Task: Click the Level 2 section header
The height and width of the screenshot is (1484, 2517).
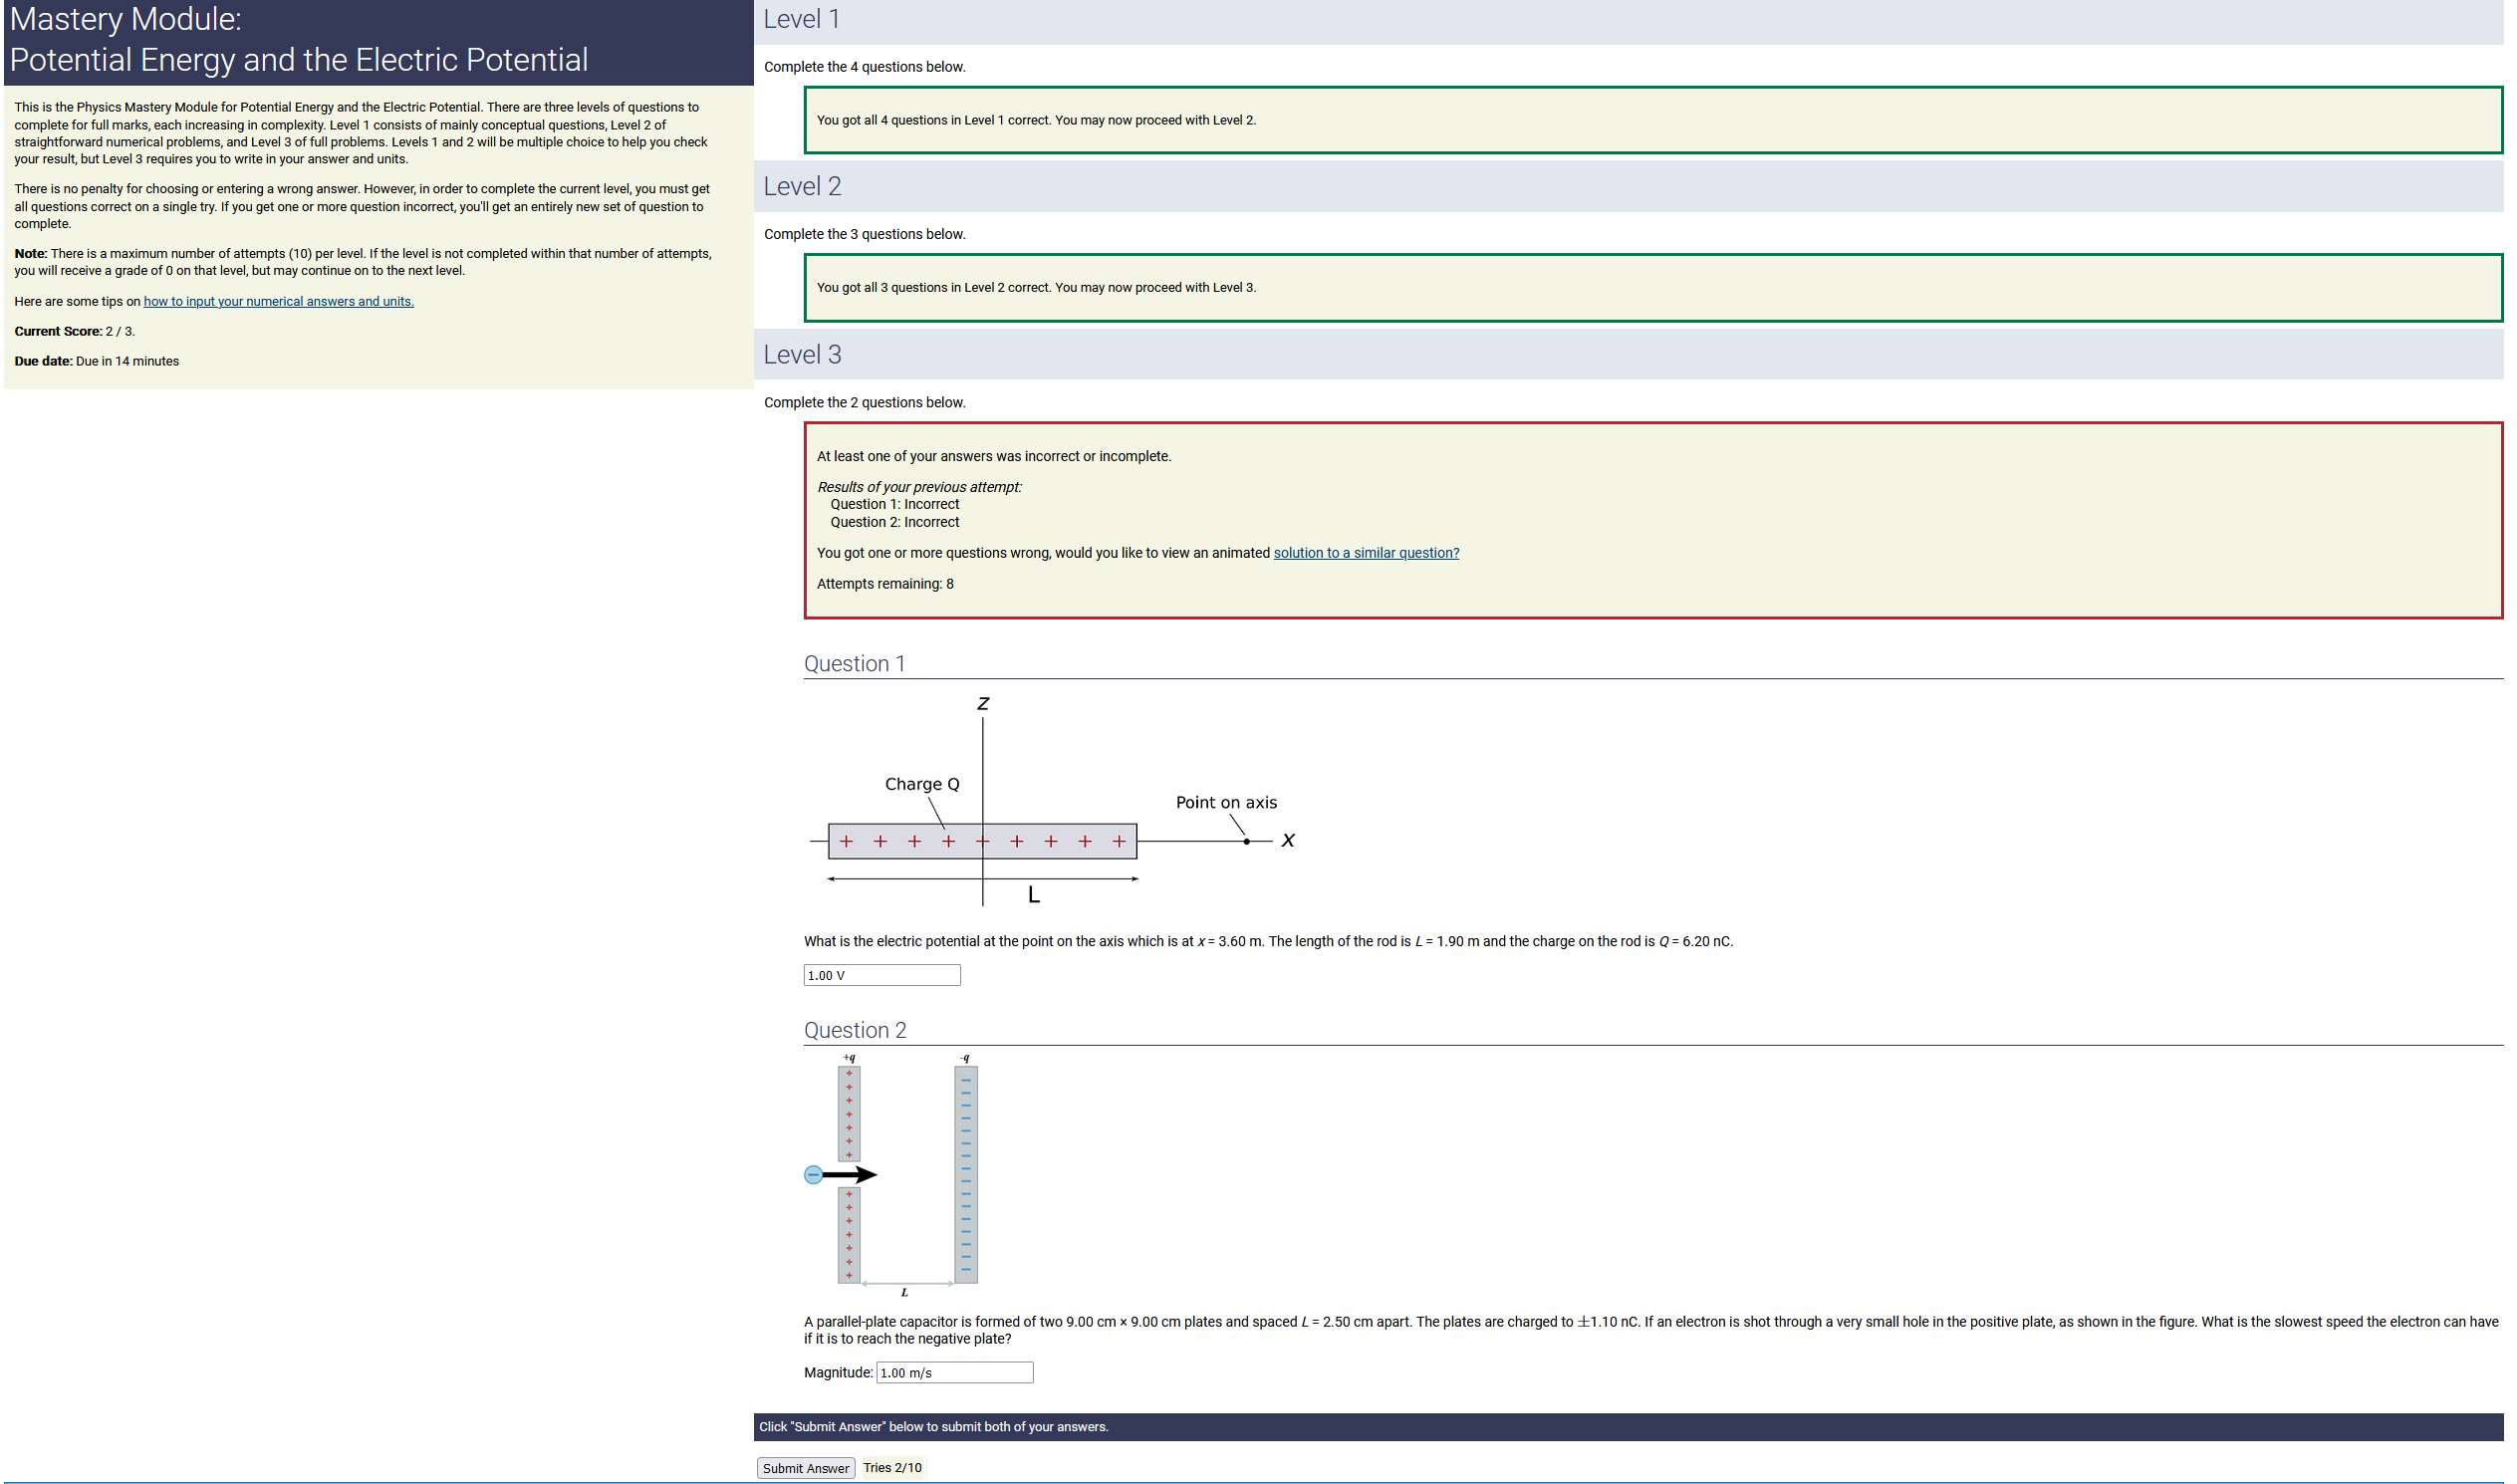Action: click(802, 187)
